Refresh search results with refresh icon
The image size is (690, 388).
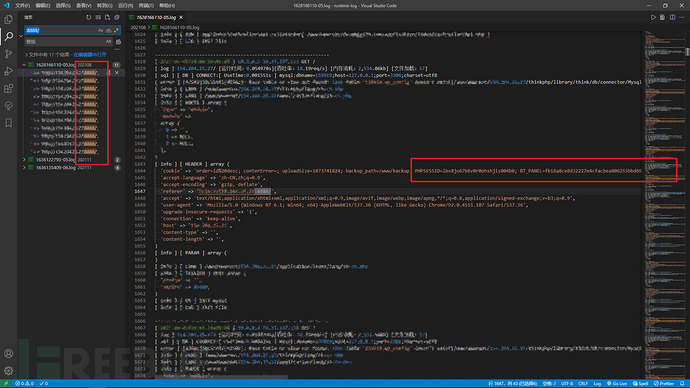88,17
